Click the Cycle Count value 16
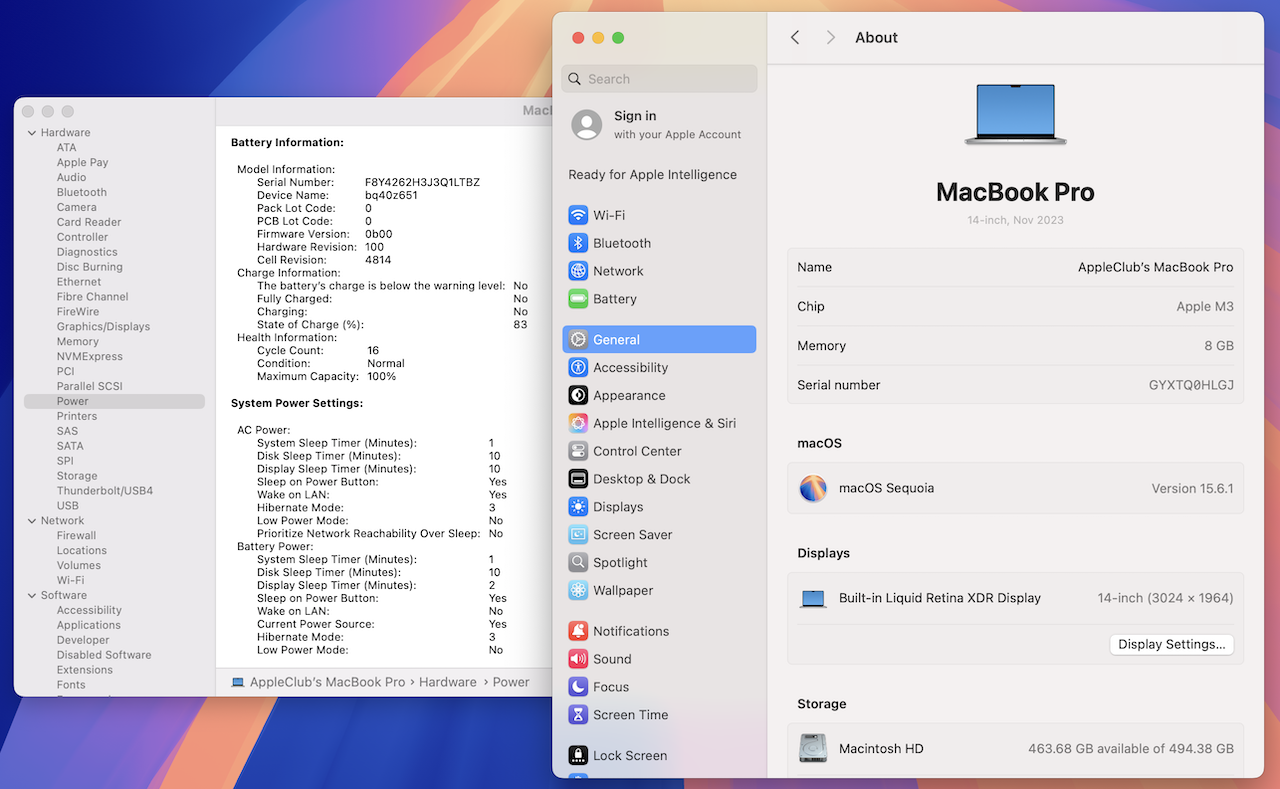The image size is (1280, 789). coord(373,350)
